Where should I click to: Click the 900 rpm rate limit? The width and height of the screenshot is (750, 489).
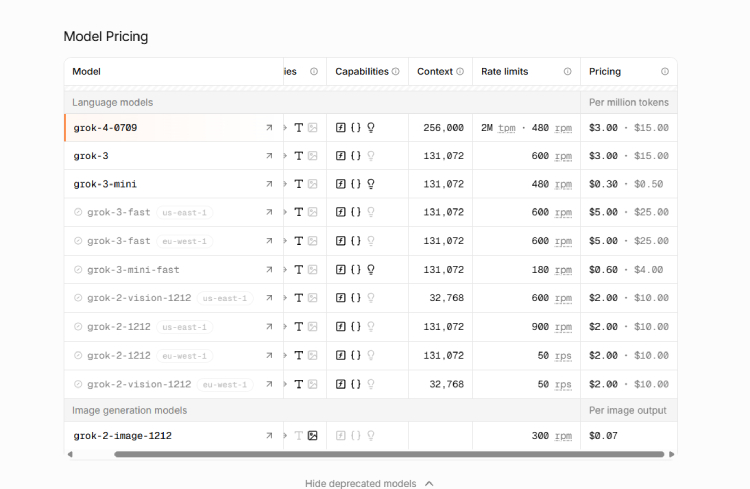coord(551,327)
